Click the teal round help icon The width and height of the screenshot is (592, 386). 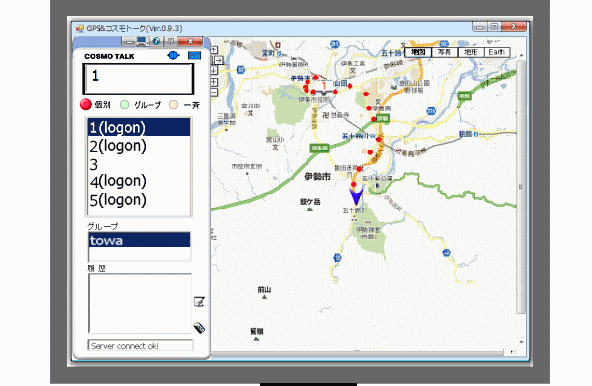[x=156, y=41]
